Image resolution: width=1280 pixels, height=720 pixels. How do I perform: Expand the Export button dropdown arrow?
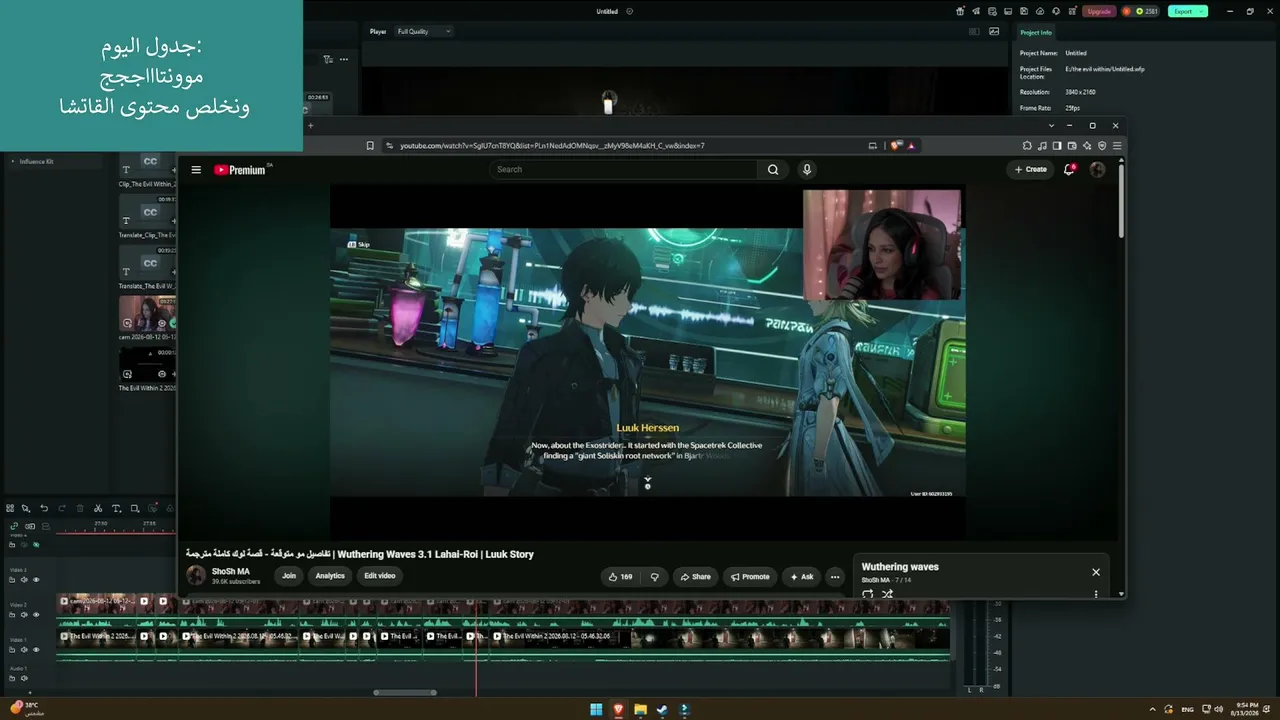pyautogui.click(x=1203, y=11)
